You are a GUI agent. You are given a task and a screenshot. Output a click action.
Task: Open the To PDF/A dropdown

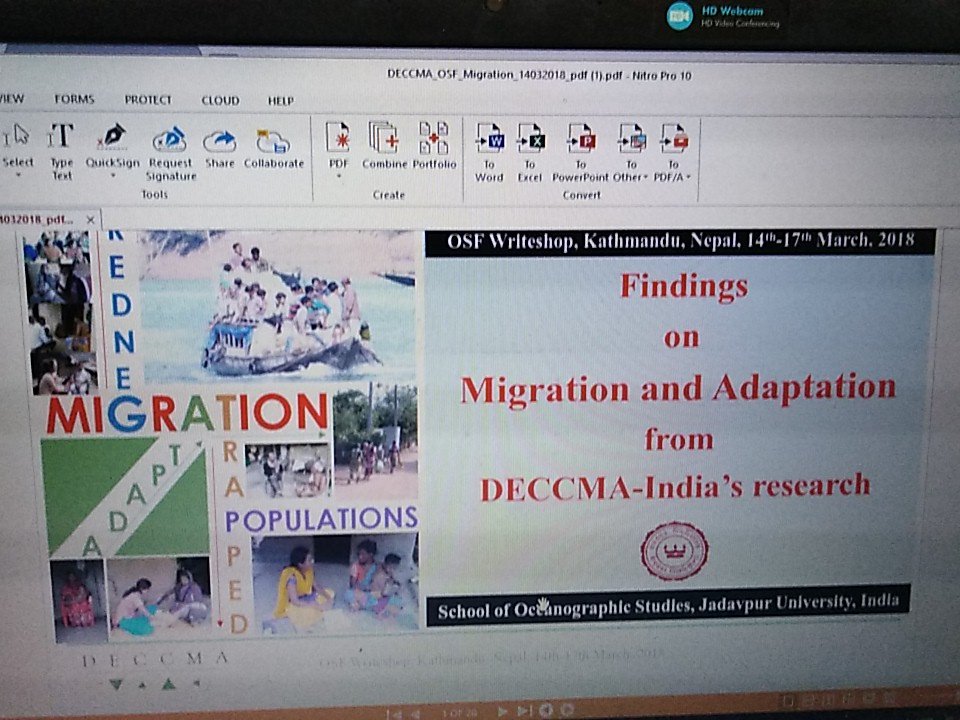pos(688,178)
